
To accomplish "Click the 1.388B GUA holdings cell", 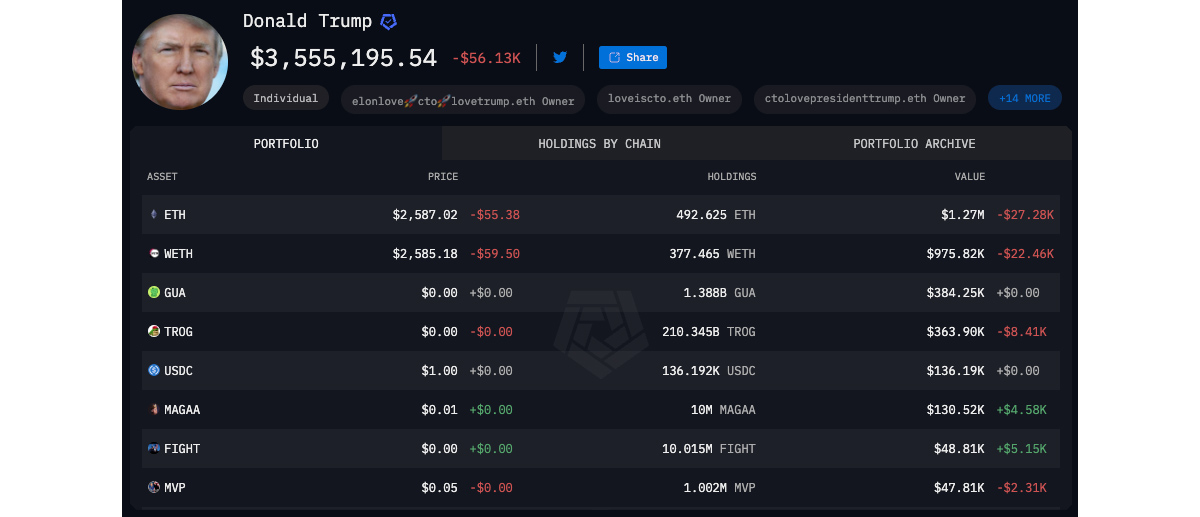I will pos(720,293).
